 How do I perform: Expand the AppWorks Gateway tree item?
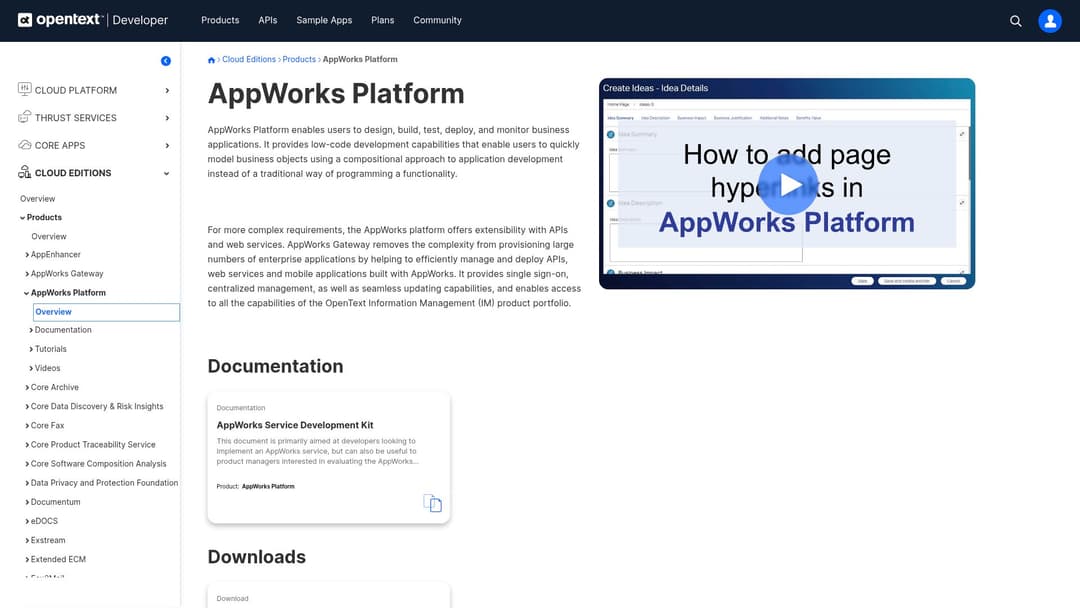click(x=27, y=274)
